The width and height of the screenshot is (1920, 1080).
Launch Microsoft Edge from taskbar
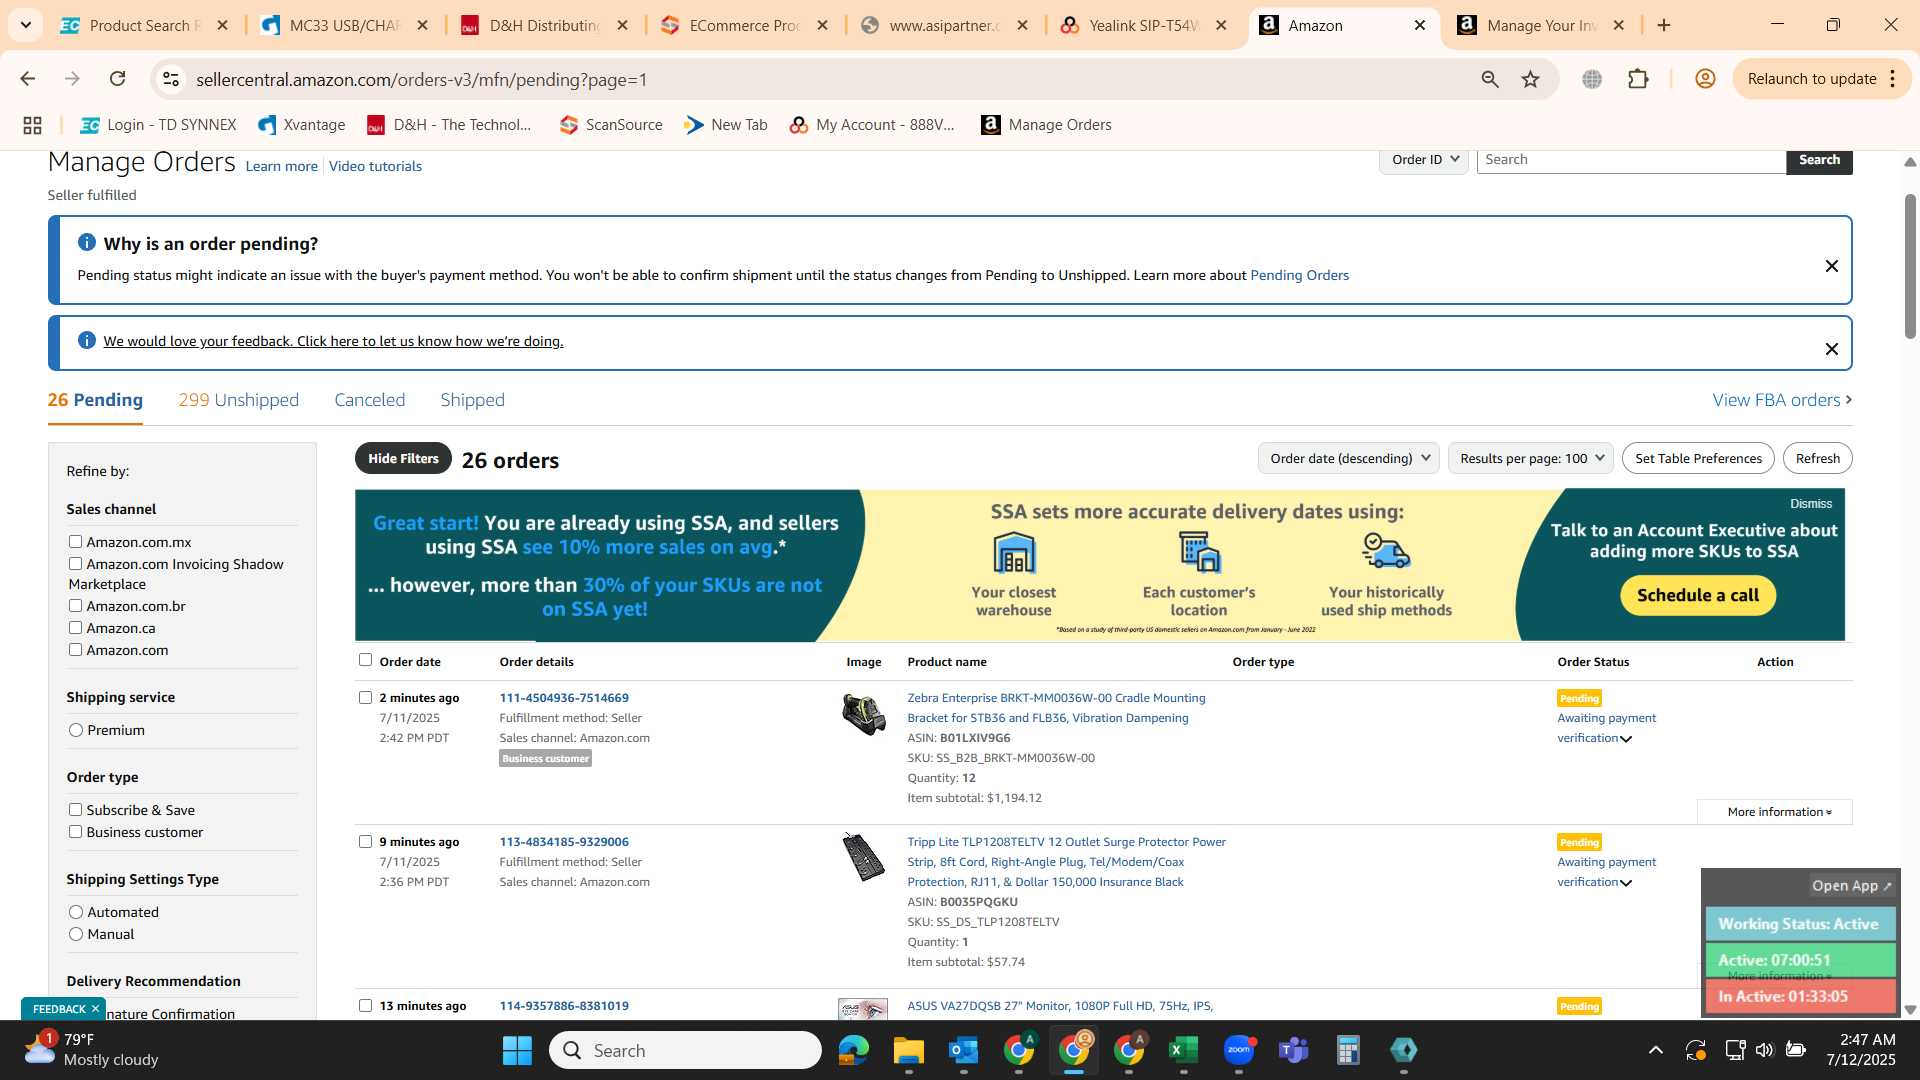tap(853, 1050)
